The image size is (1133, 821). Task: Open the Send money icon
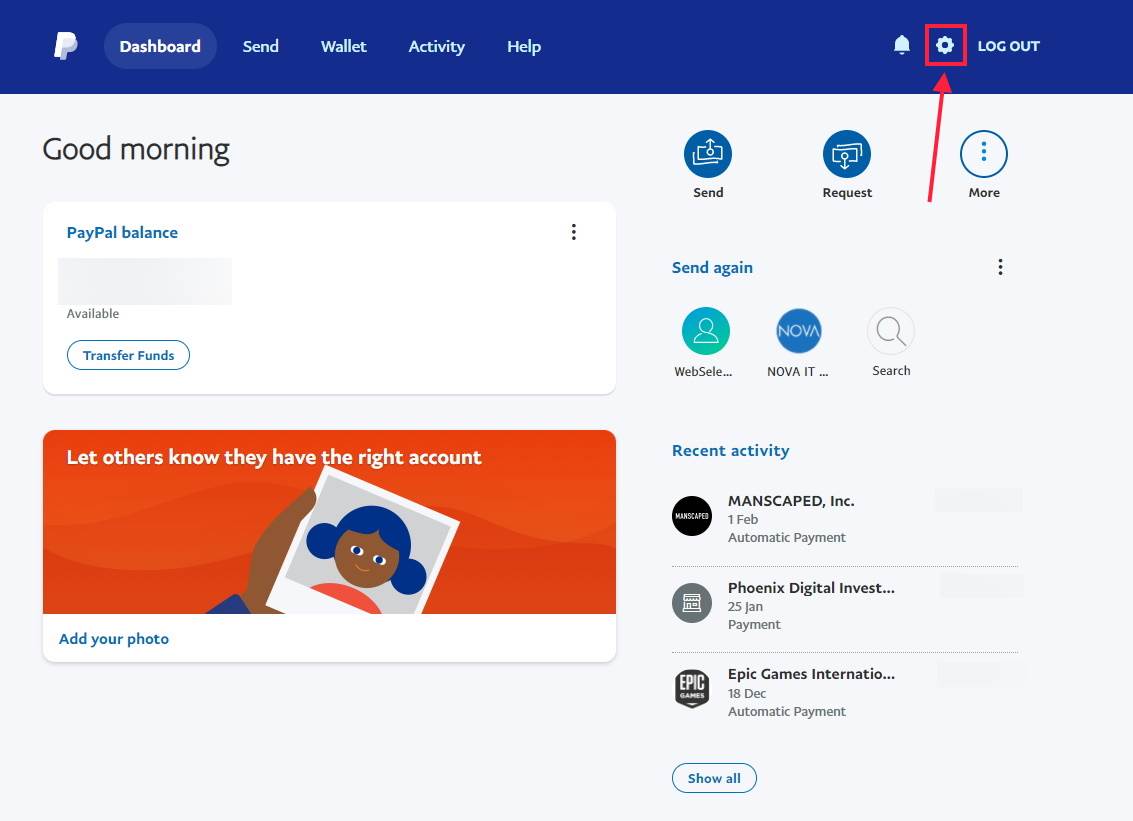pos(708,152)
